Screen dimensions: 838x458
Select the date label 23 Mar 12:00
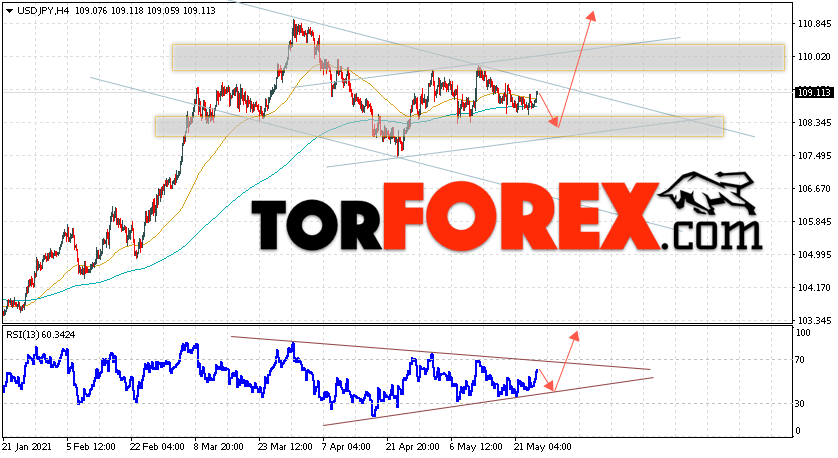285,446
